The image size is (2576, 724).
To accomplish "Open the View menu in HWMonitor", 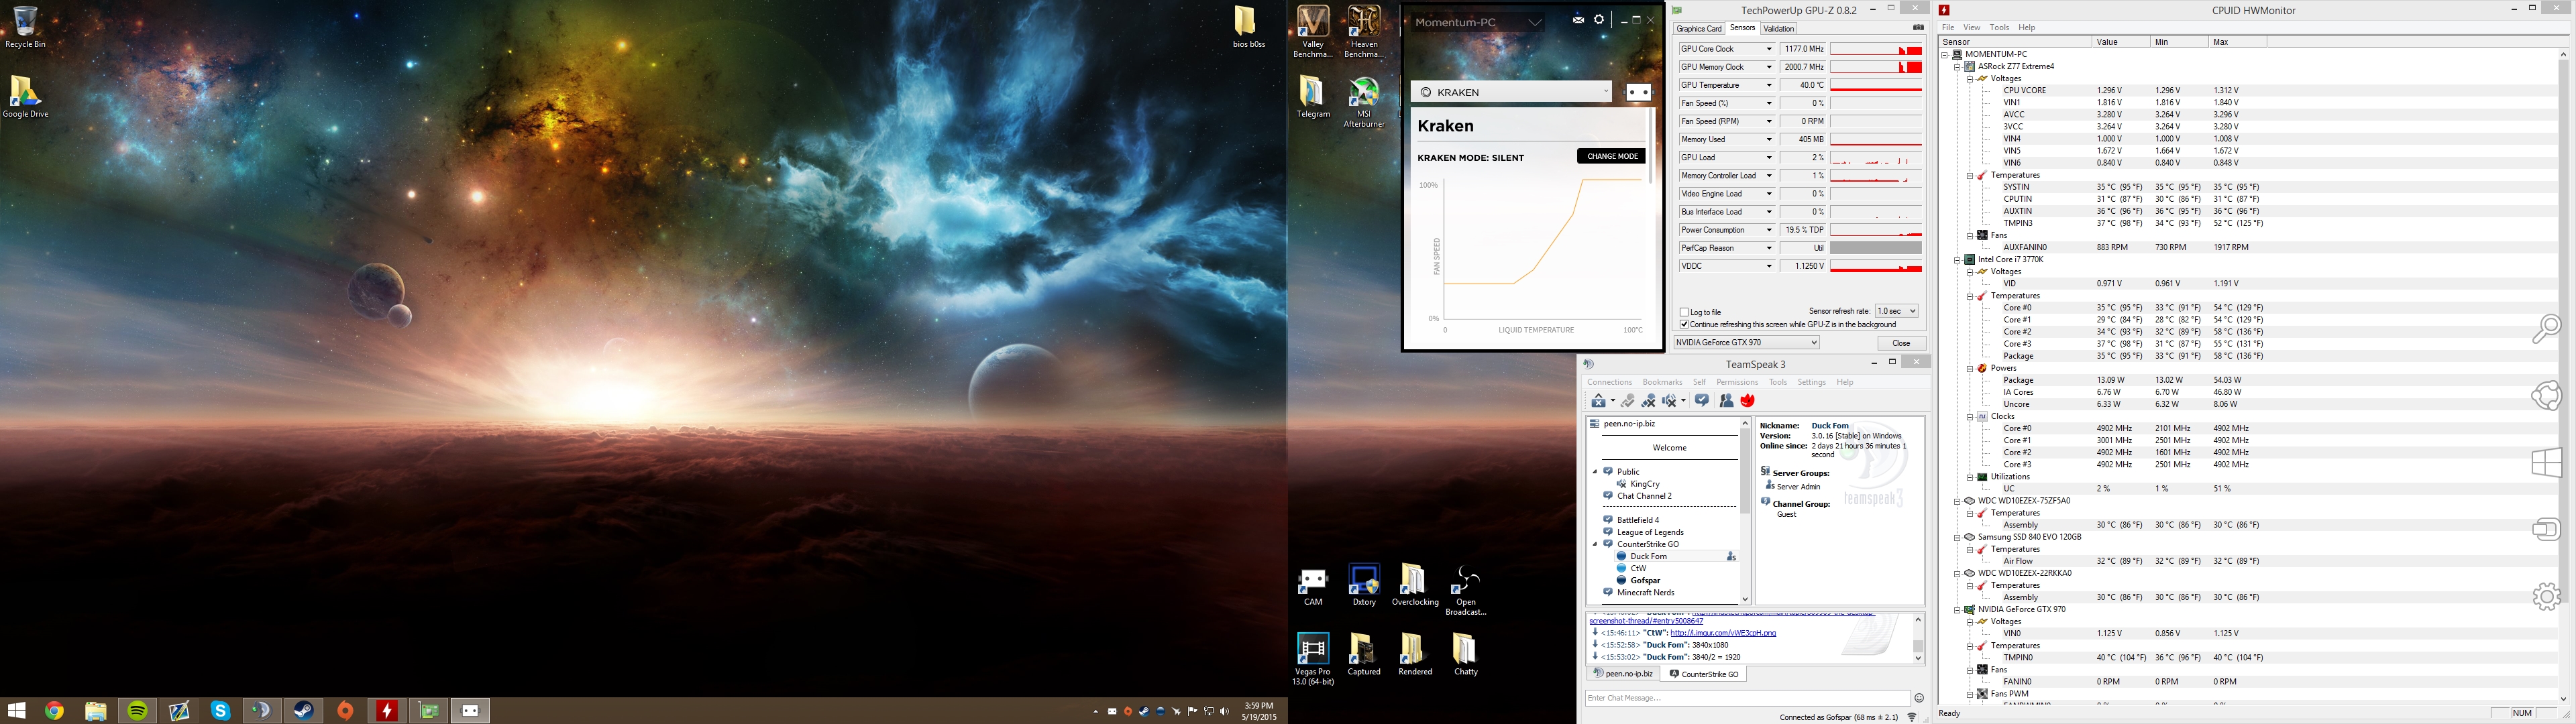I will click(x=1971, y=28).
